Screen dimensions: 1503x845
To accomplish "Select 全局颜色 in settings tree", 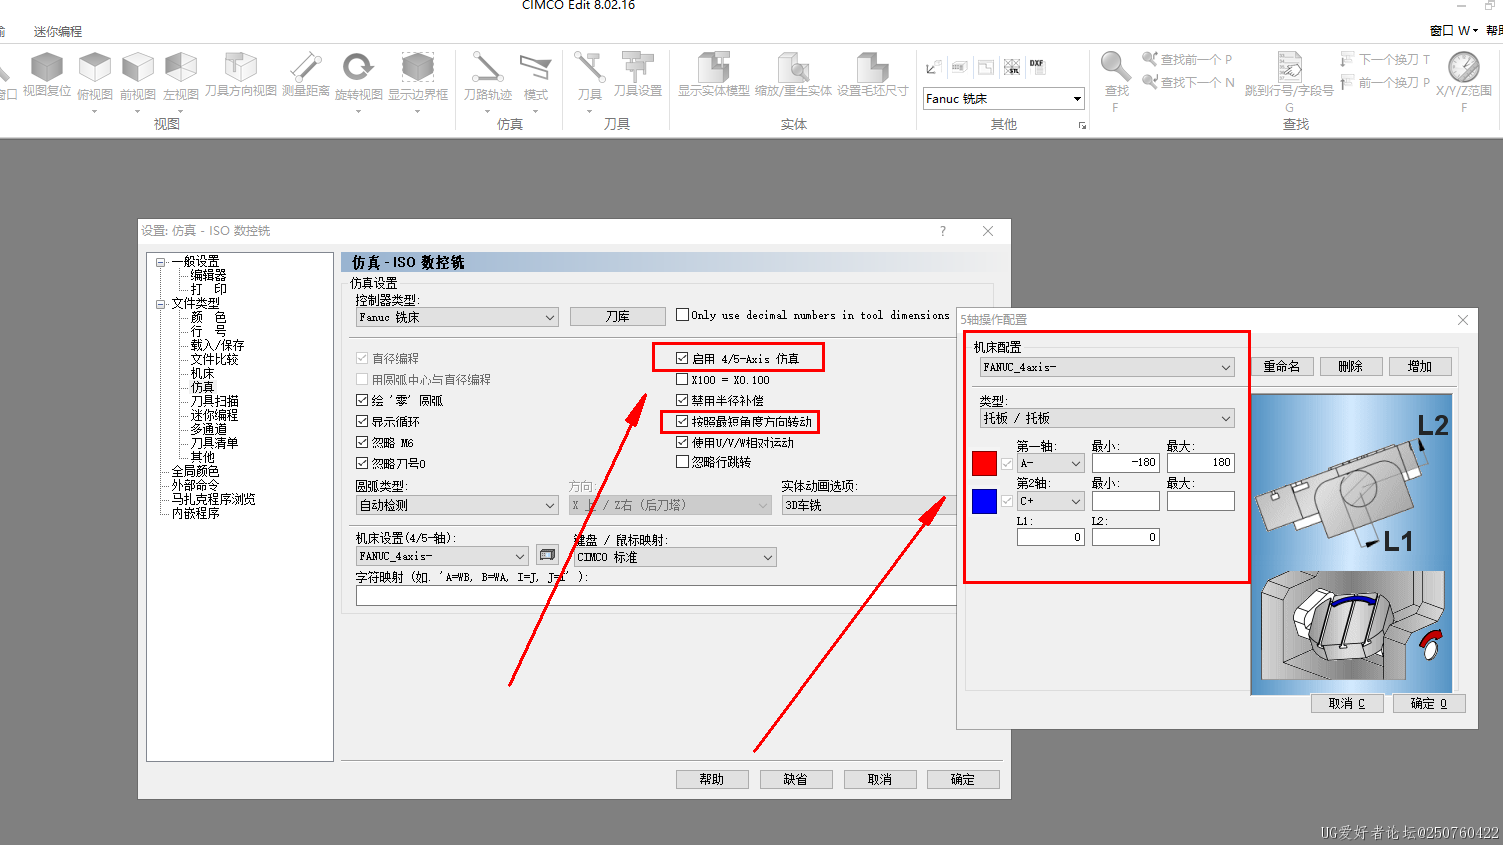I will [194, 471].
